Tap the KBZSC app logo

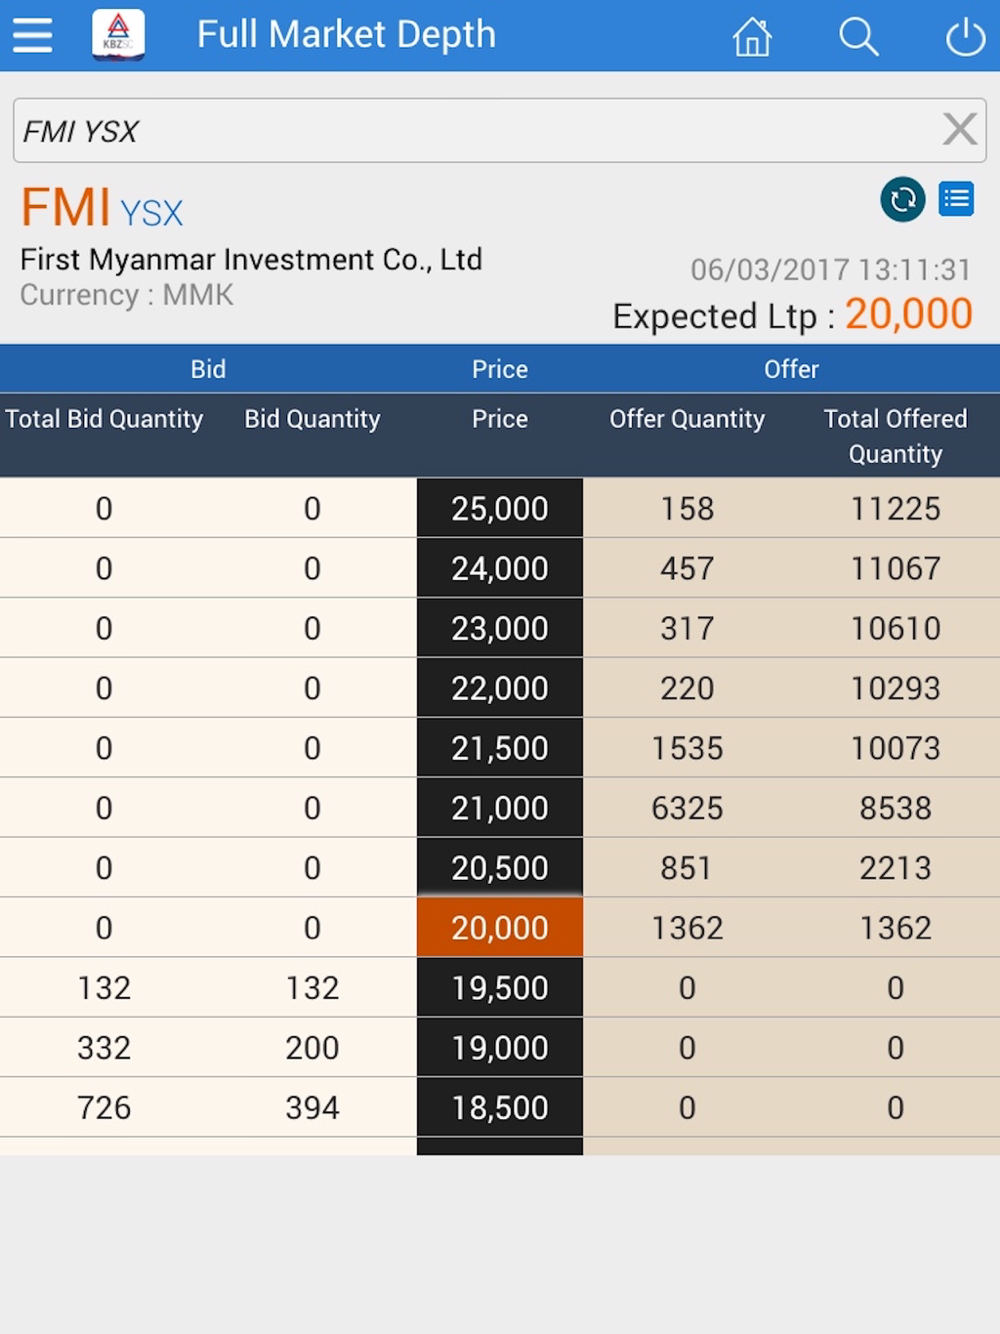pos(118,34)
